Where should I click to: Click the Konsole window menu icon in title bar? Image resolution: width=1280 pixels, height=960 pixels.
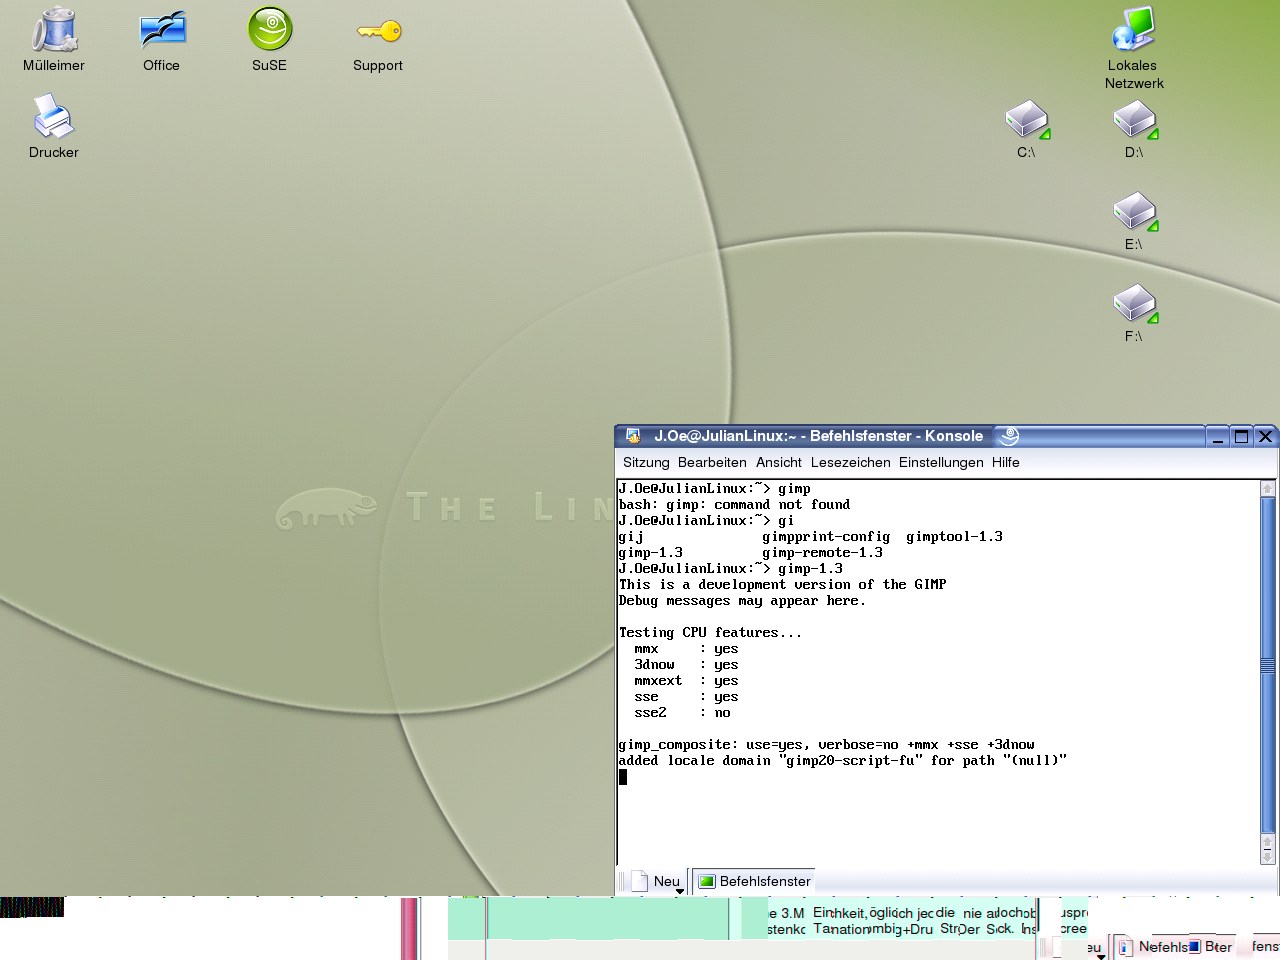tap(633, 436)
